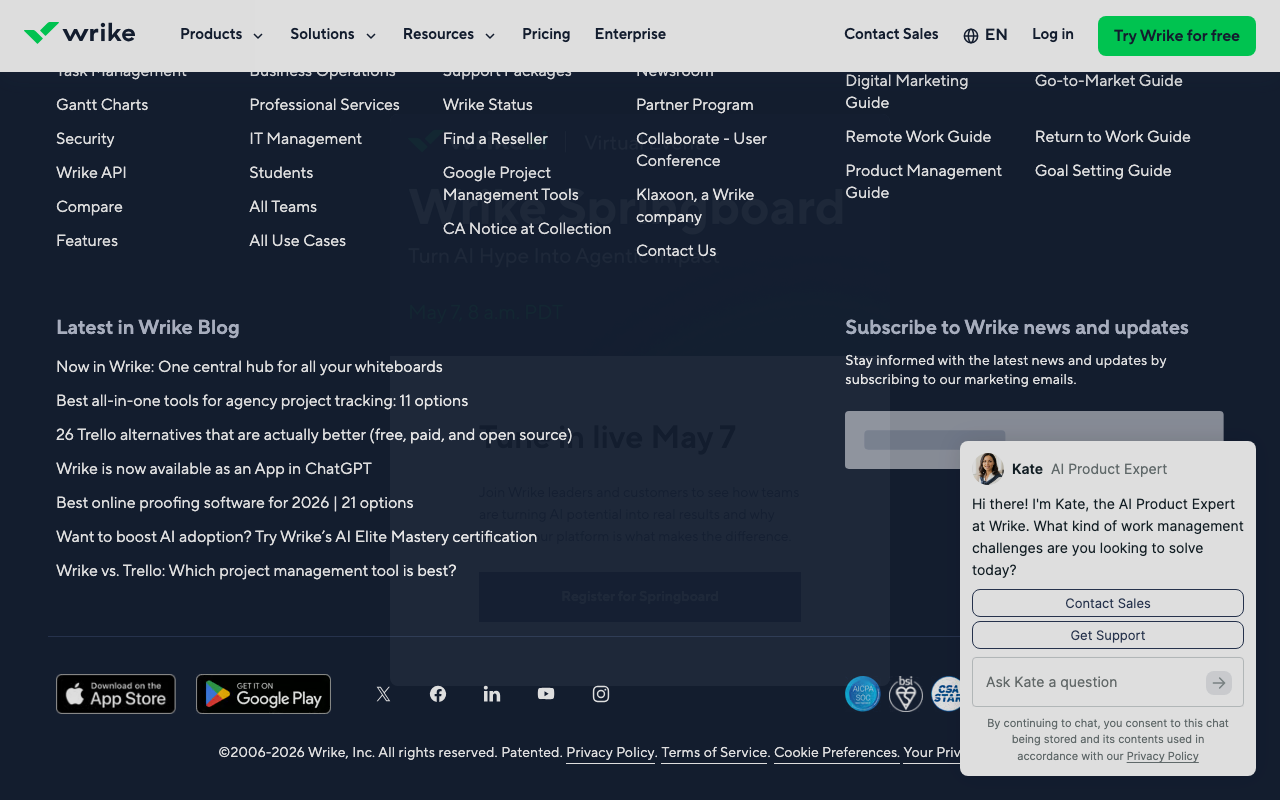Open Google Project Management Tools link
1280x800 pixels.
511,184
